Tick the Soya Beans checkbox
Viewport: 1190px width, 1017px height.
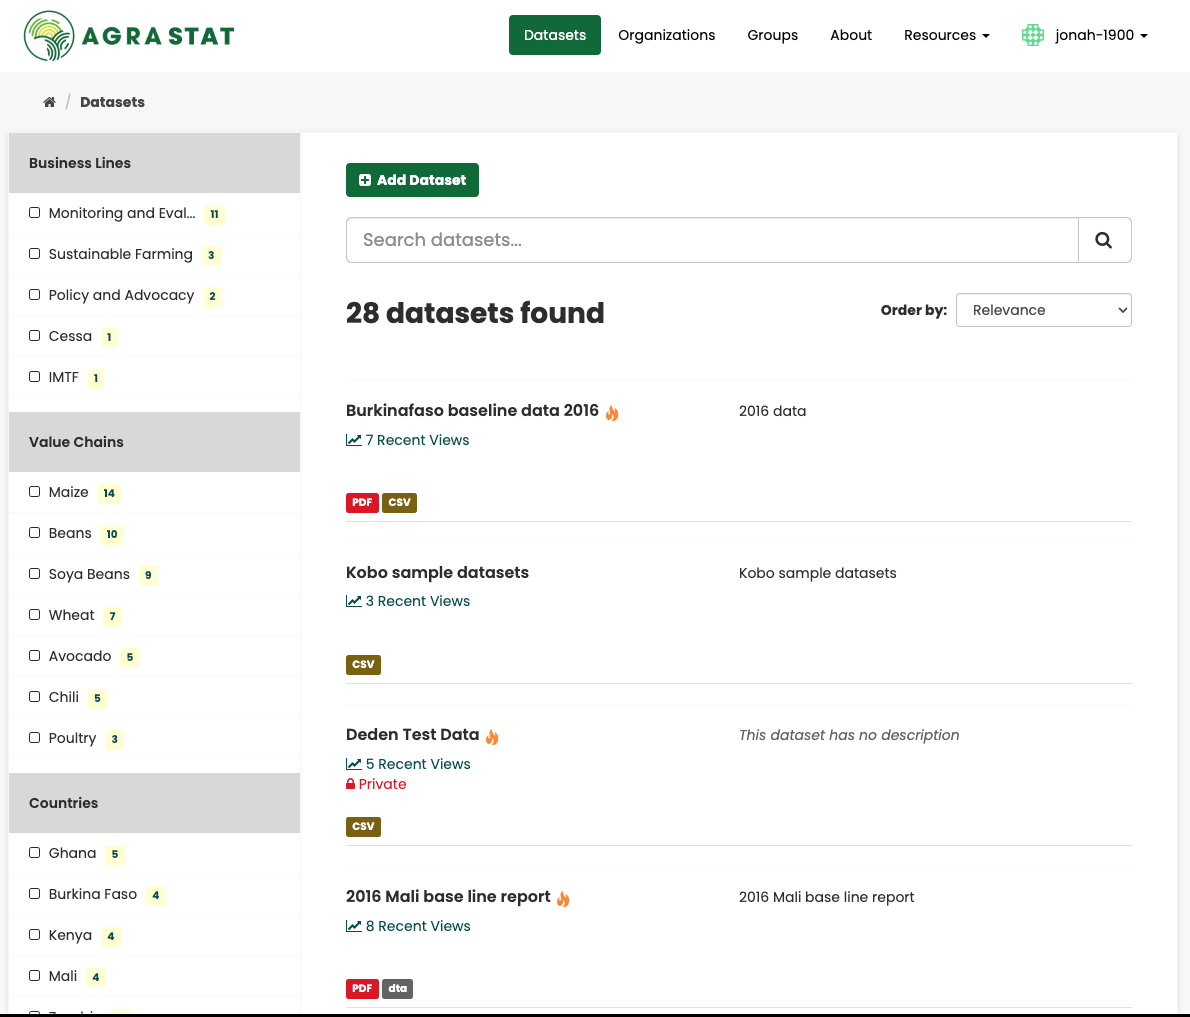coord(34,574)
